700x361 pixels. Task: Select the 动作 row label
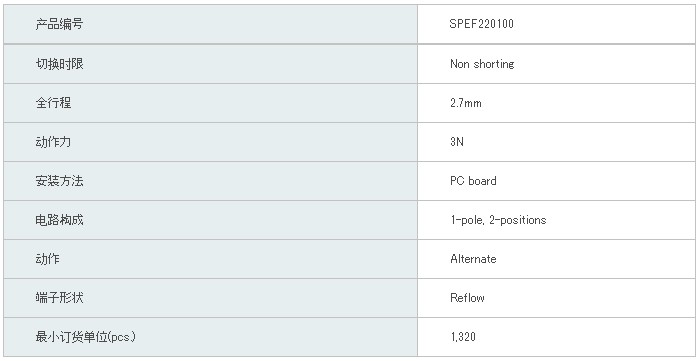tap(47, 259)
